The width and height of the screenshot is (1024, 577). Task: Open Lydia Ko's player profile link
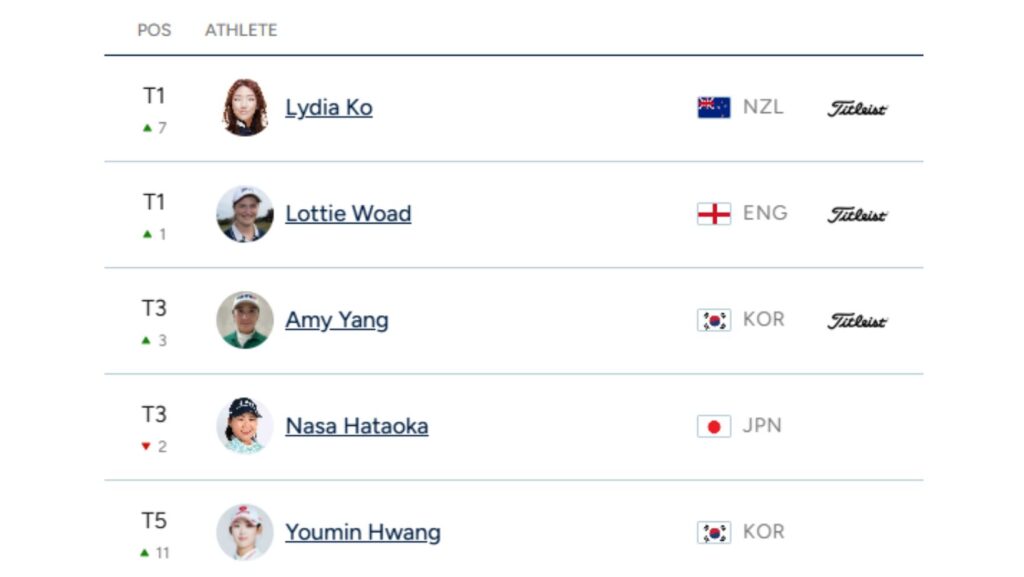click(329, 108)
